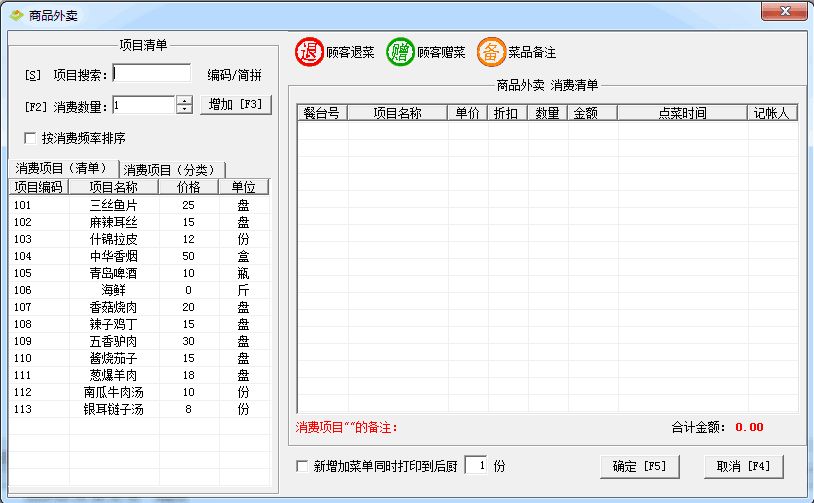Screen dimensions: 814x503
Task: Confirm with the 确定 [F5] button
Action: point(640,467)
